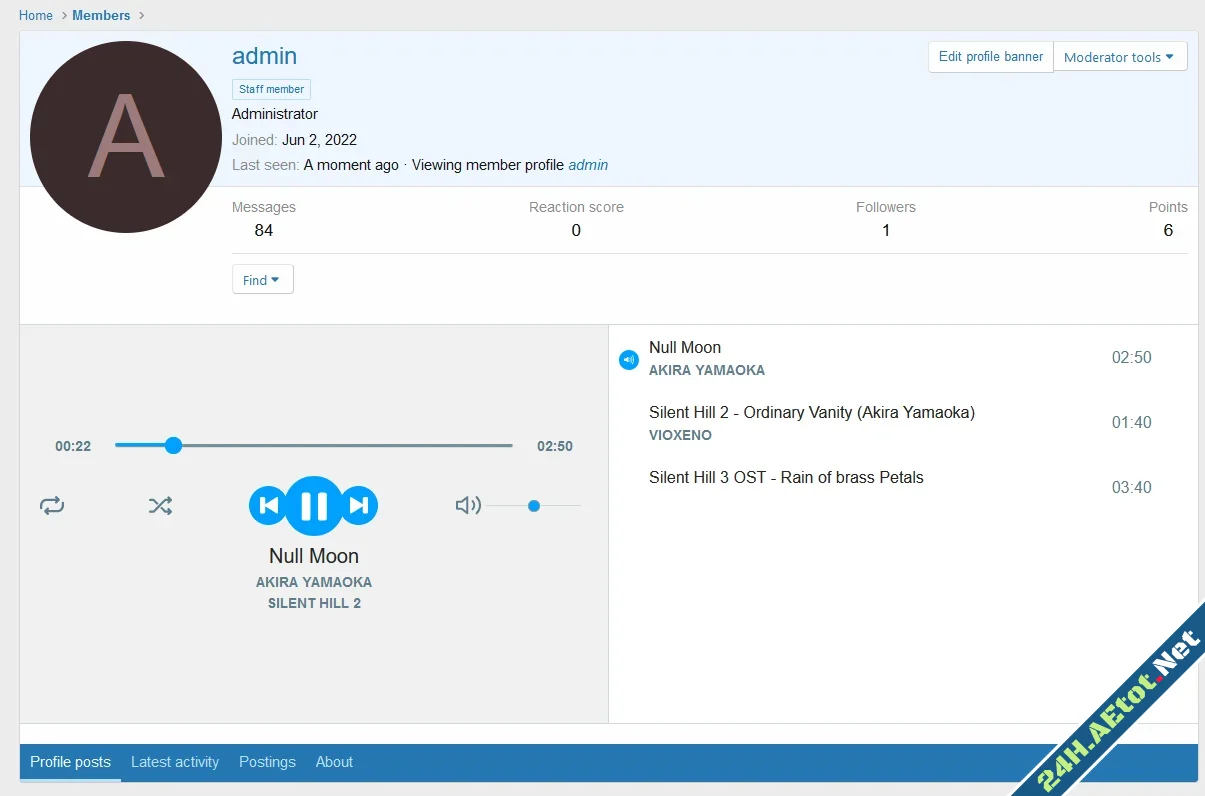
Task: Go back to the previous track
Action: pos(268,505)
